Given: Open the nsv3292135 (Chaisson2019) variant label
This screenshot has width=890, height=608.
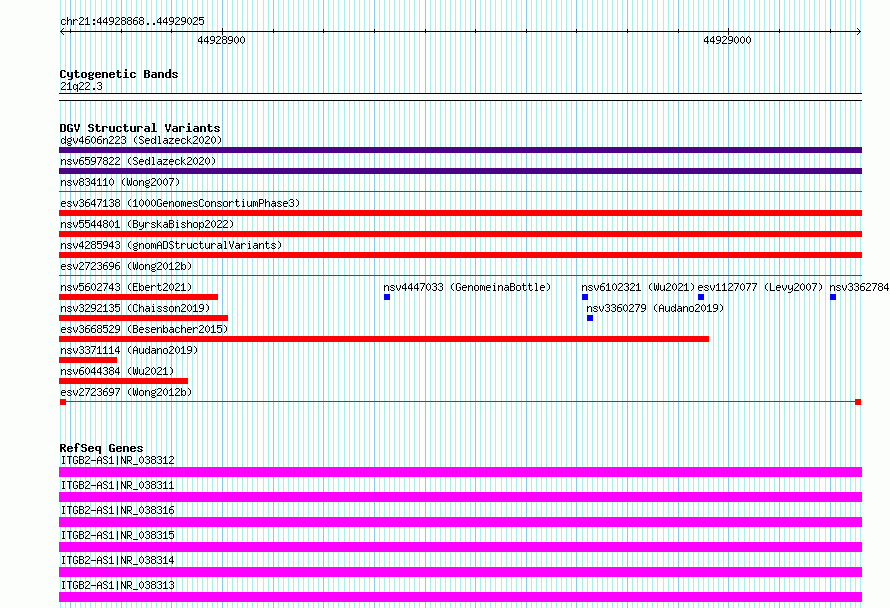Looking at the screenshot, I should (135, 308).
